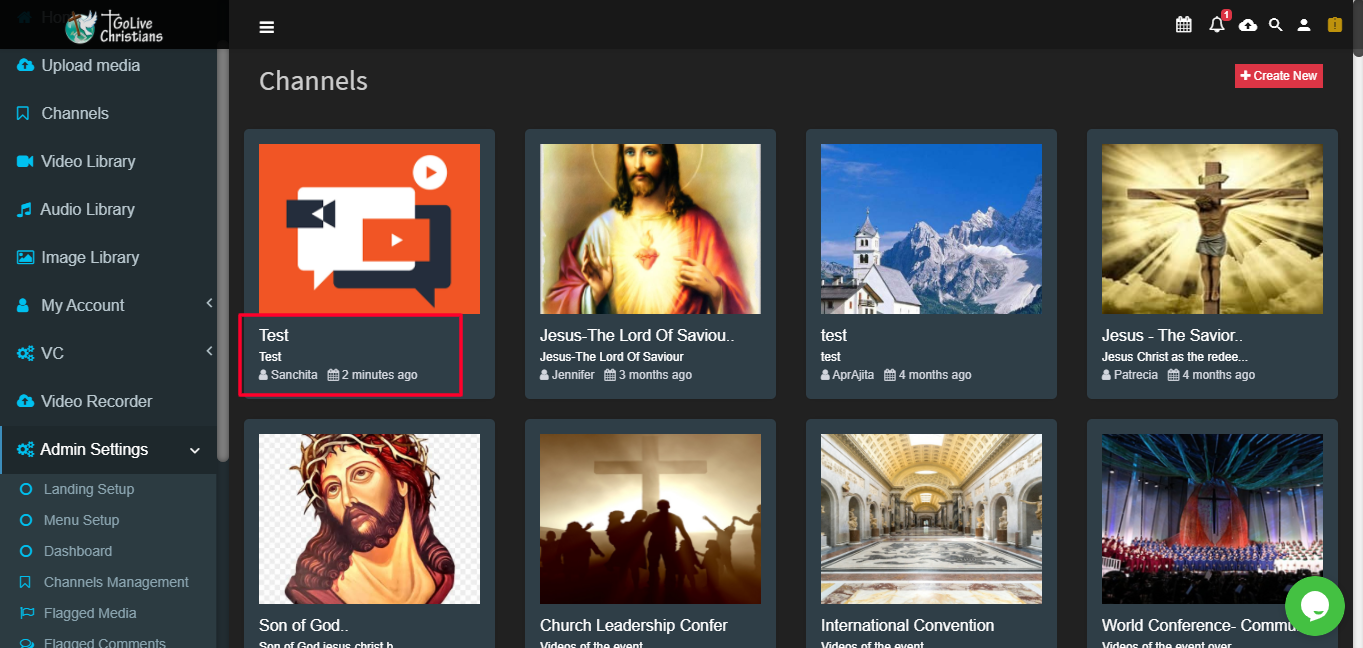Open Jesus - The Savior.. channel title
Image resolution: width=1363 pixels, height=648 pixels.
tap(1172, 335)
